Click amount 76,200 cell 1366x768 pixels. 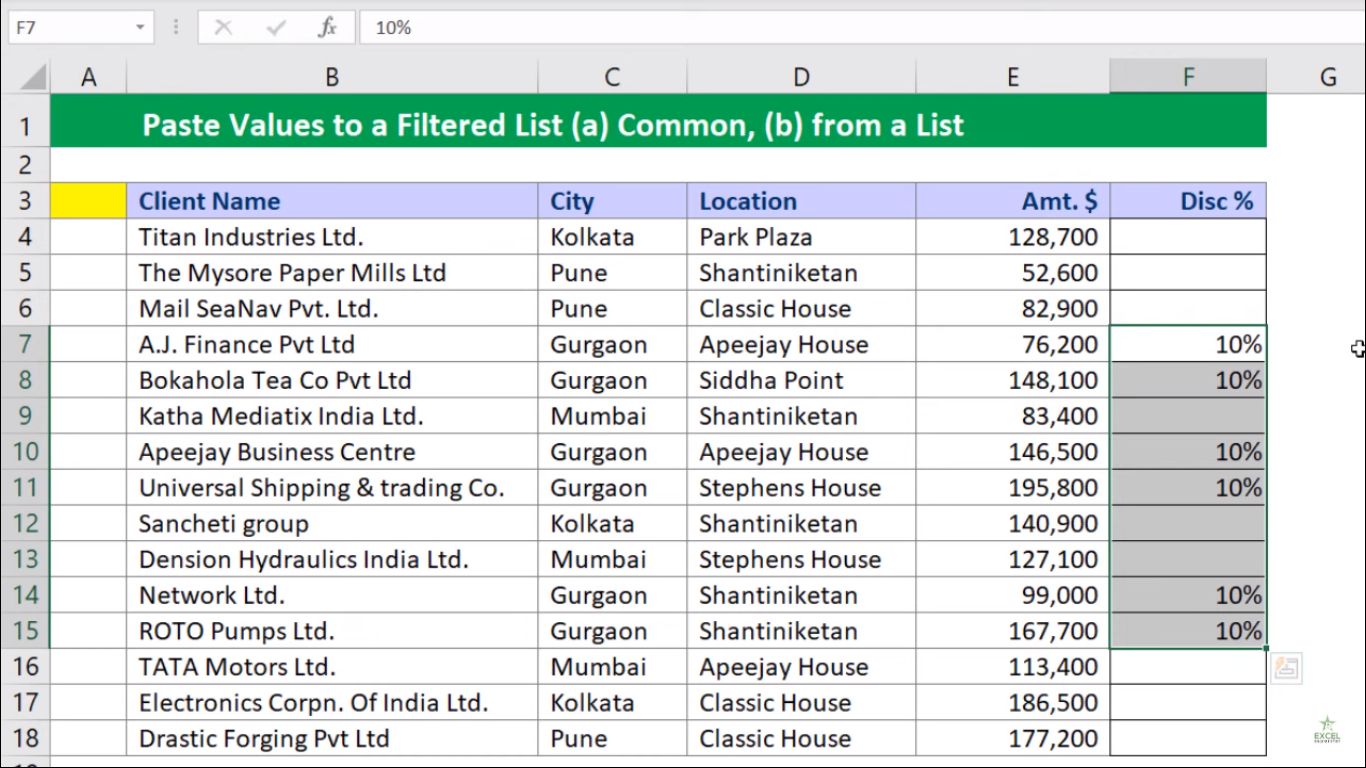[1012, 345]
